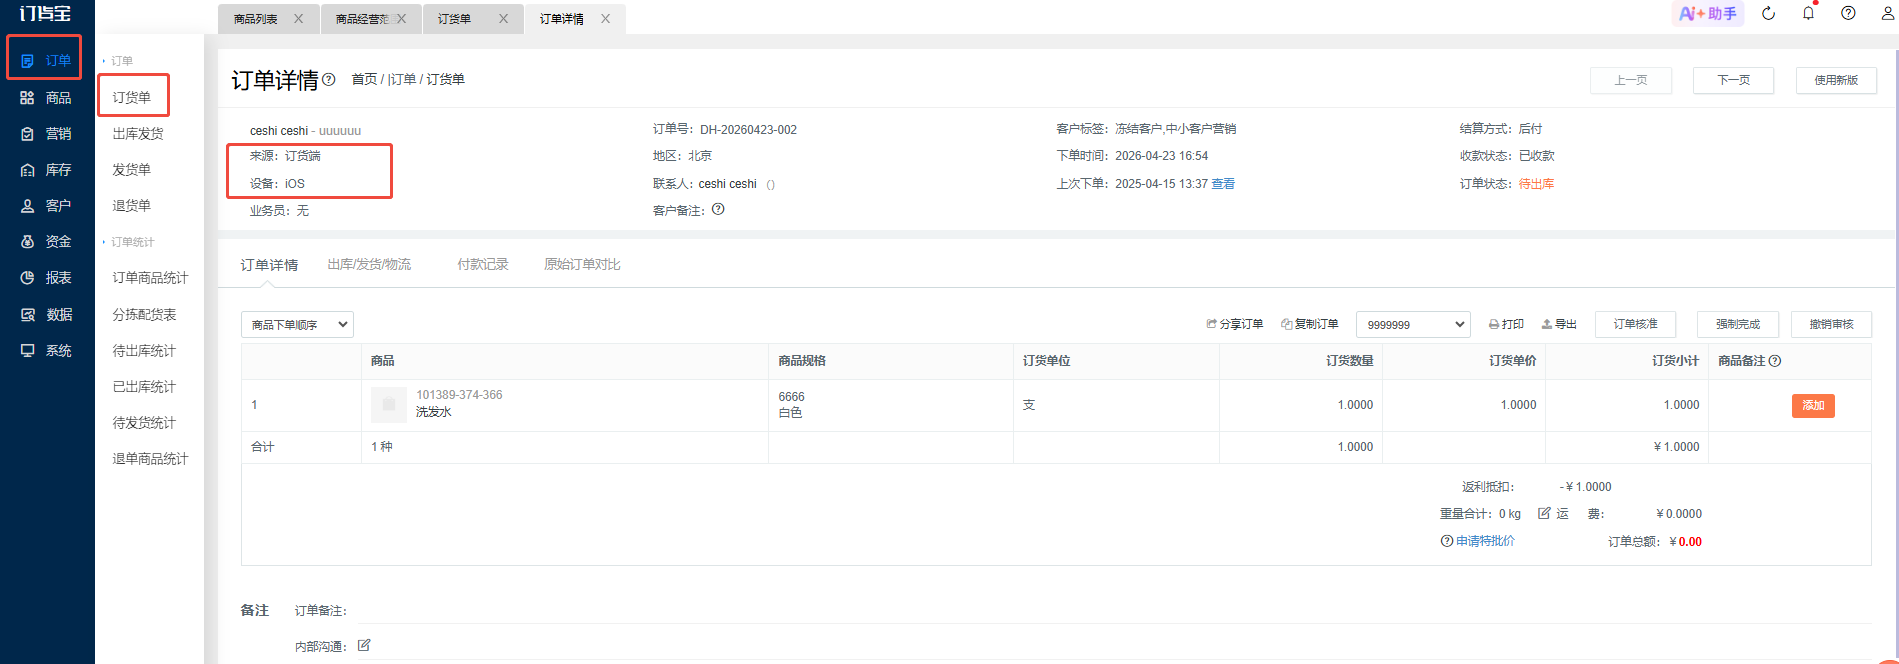Click the 洗发水 product thumbnail
Viewport: 1899px width, 664px height.
[x=389, y=404]
